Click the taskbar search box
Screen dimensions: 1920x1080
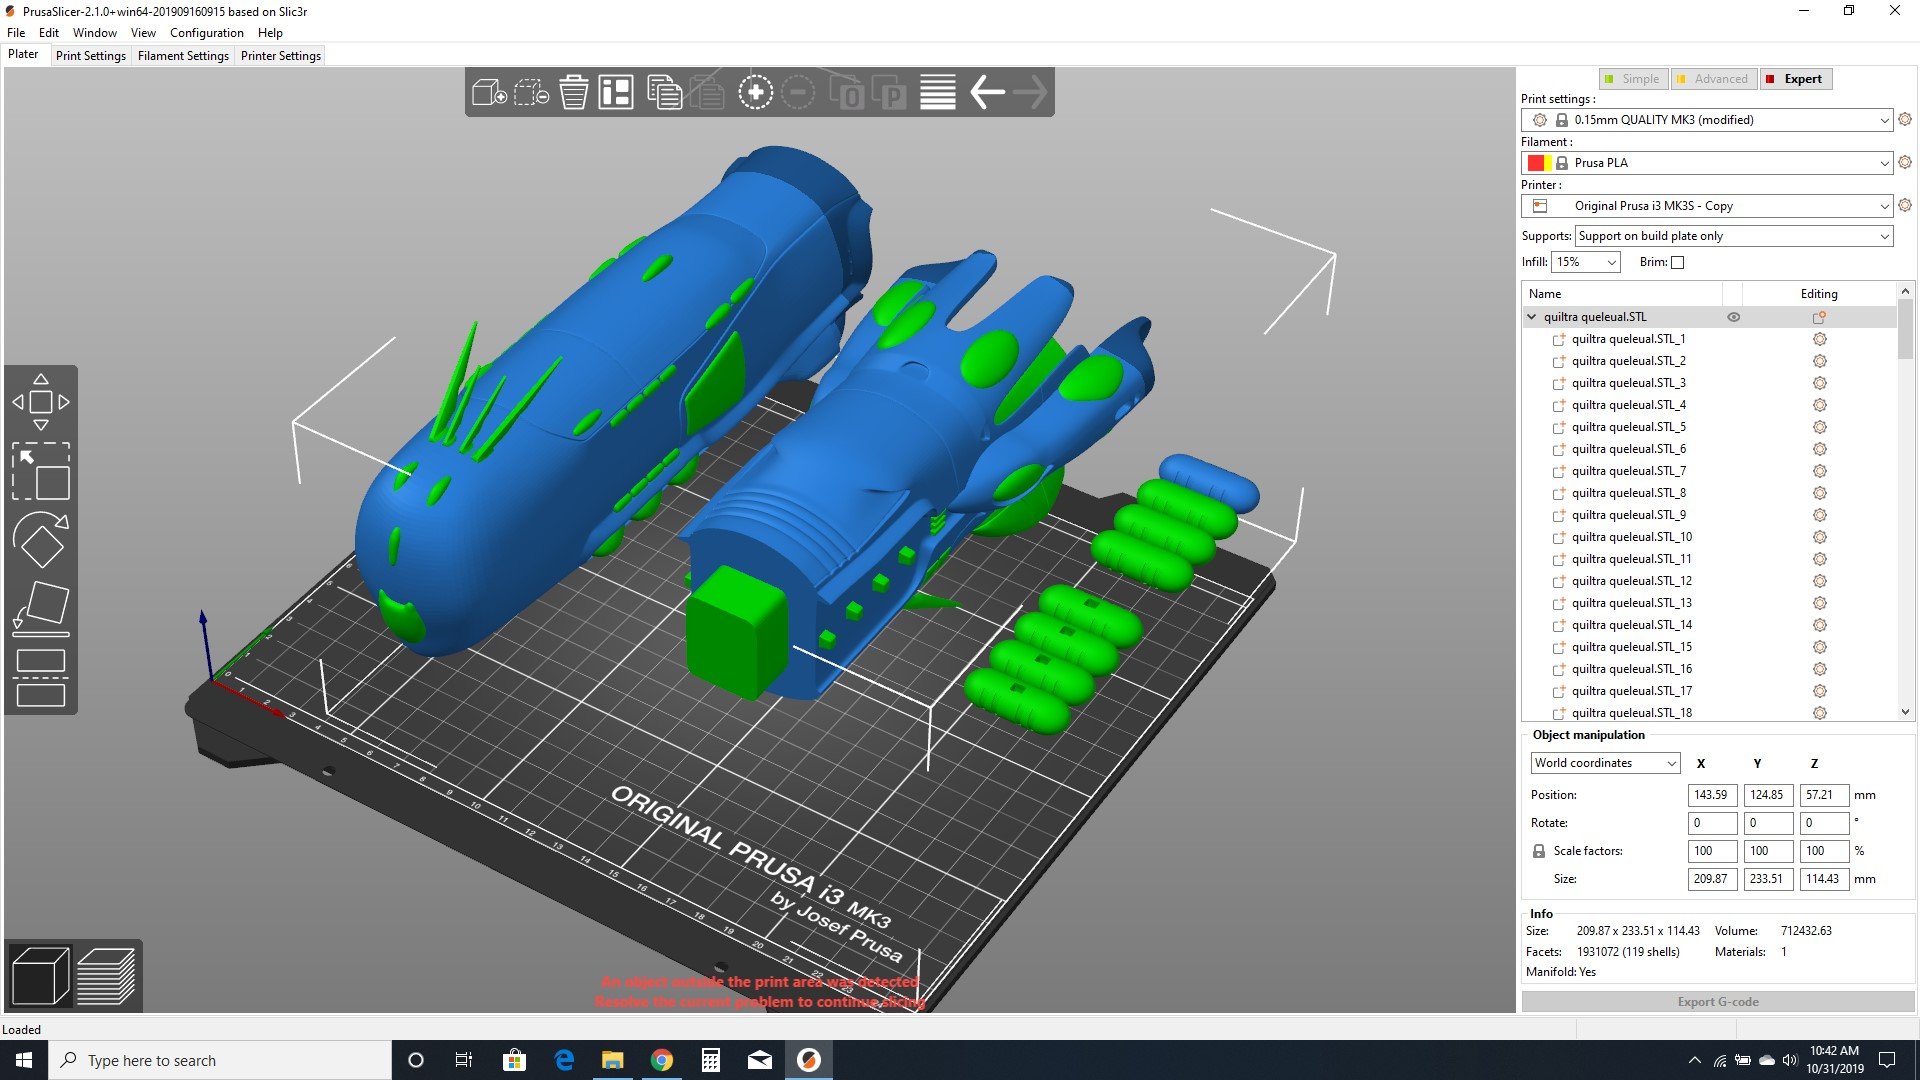[x=220, y=1060]
